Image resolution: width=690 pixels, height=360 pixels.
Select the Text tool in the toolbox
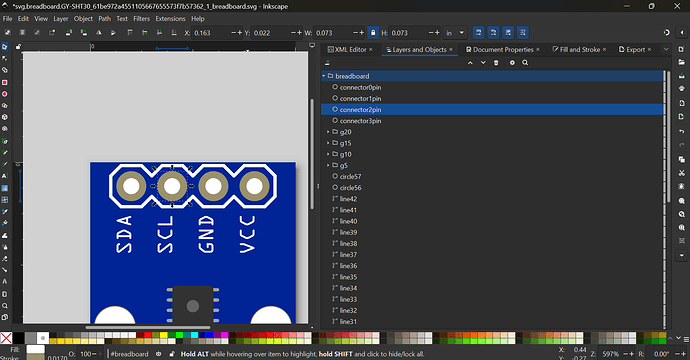point(5,176)
